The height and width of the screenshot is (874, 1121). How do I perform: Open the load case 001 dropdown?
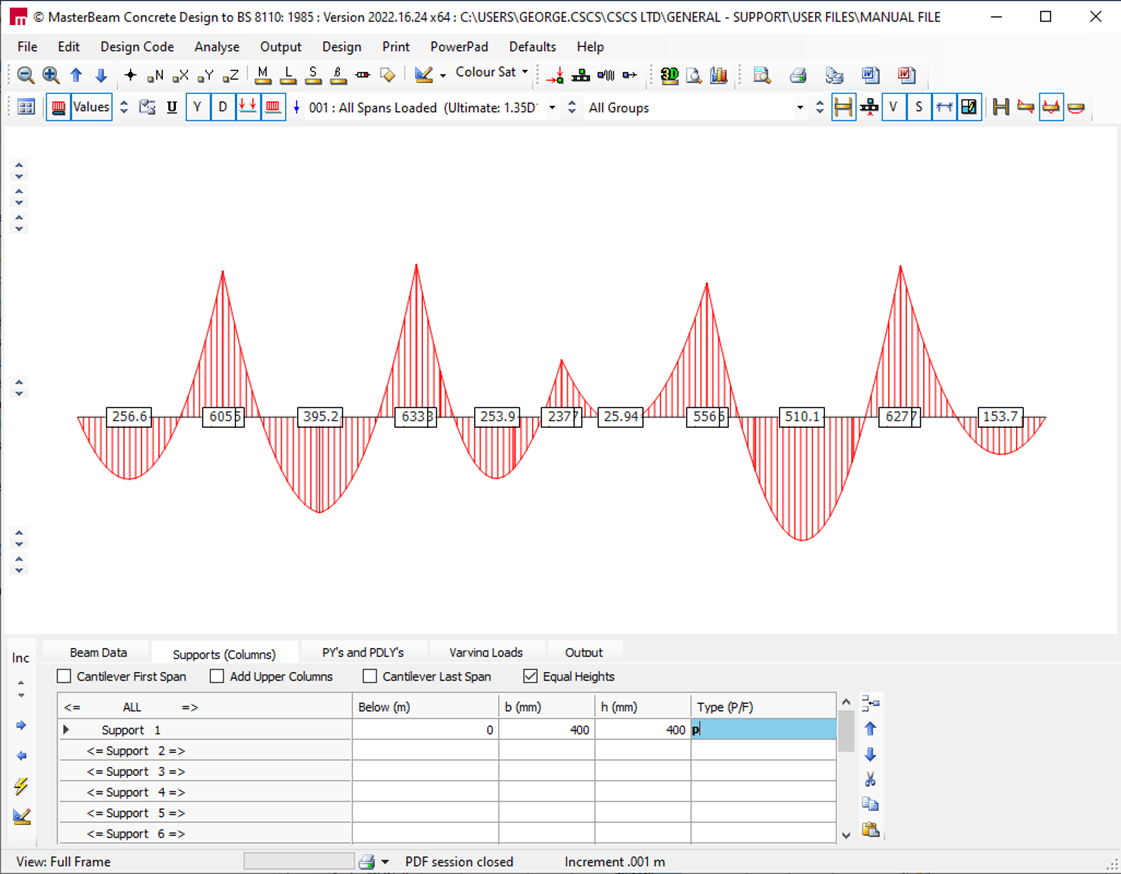point(552,108)
